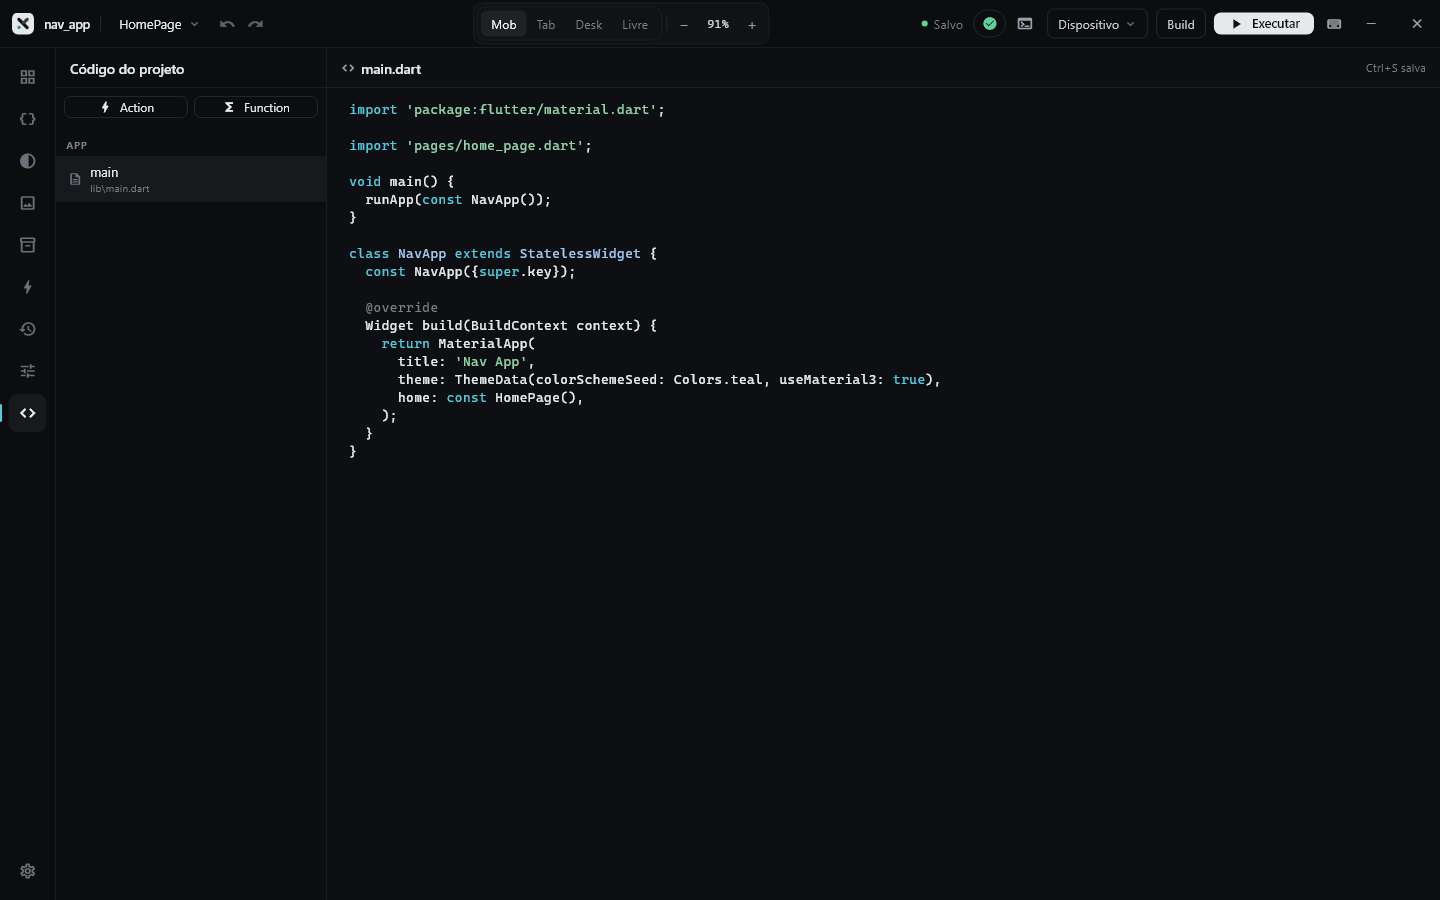Run the app with Executar
This screenshot has width=1440, height=900.
pos(1264,24)
